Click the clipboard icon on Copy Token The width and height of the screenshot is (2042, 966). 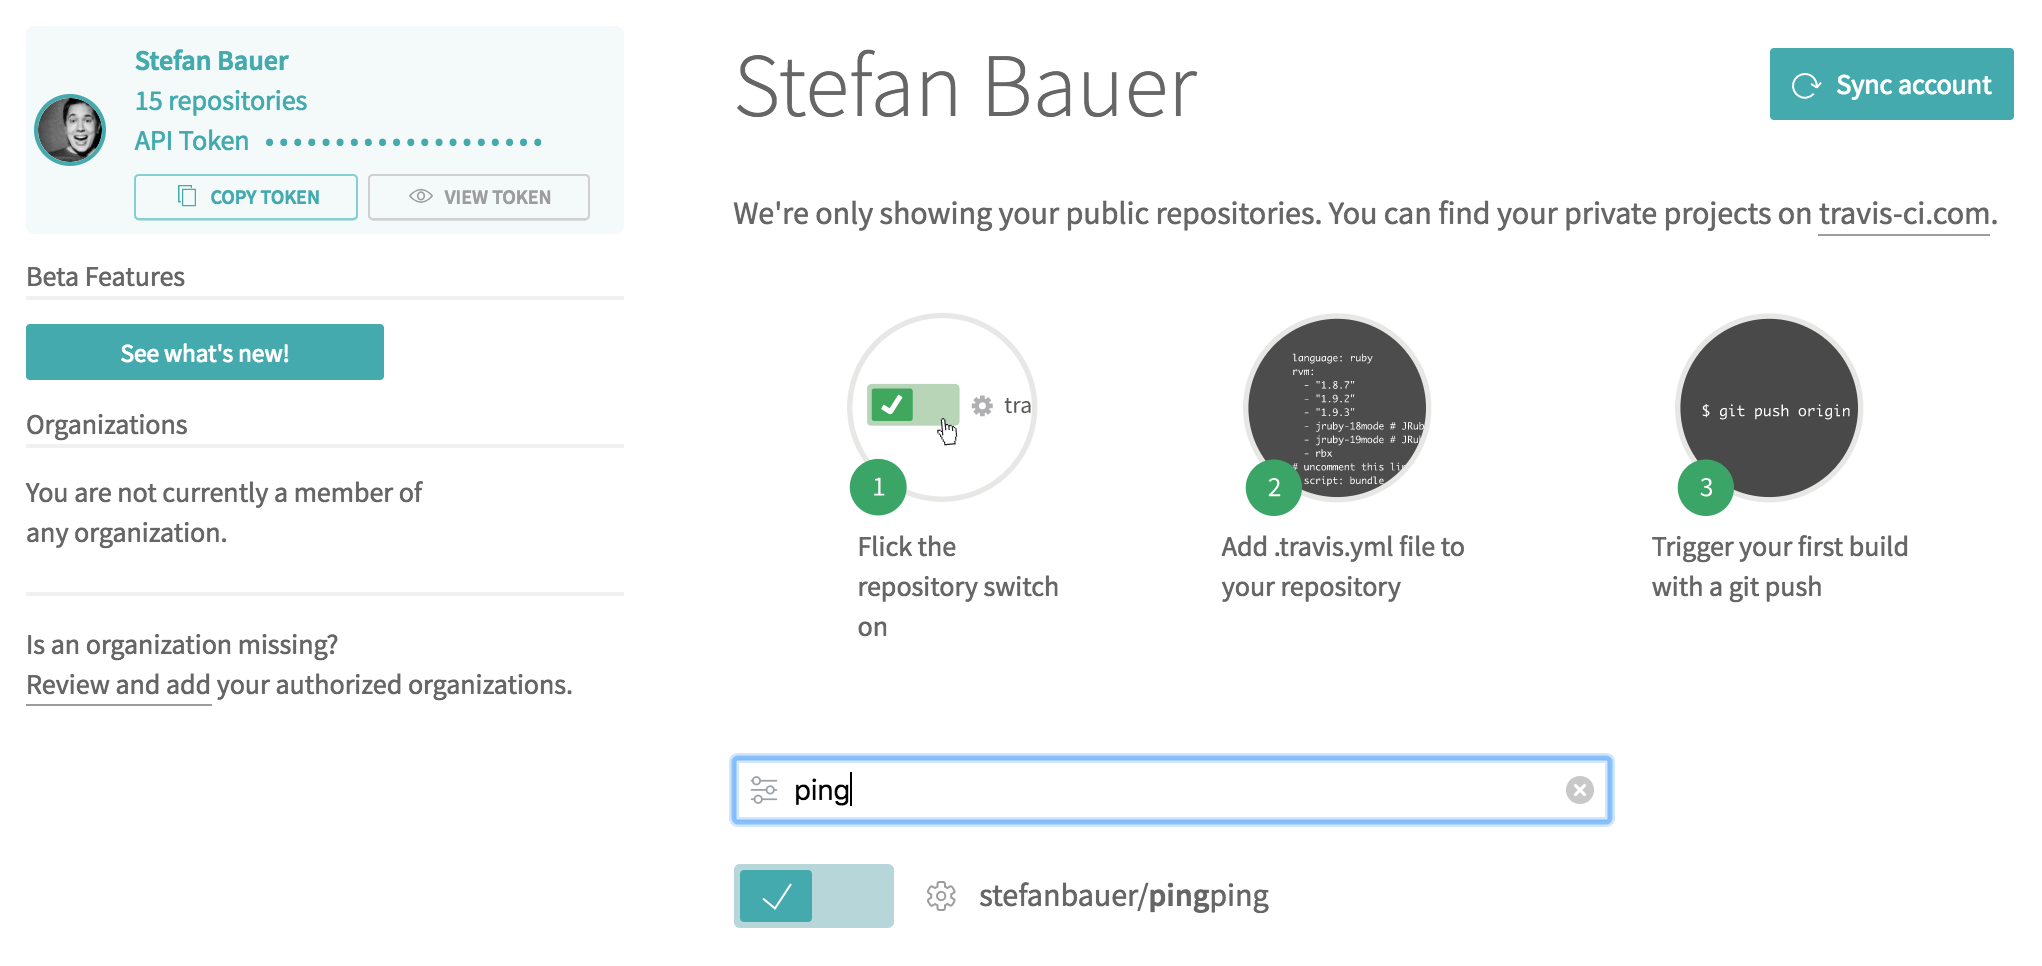187,196
